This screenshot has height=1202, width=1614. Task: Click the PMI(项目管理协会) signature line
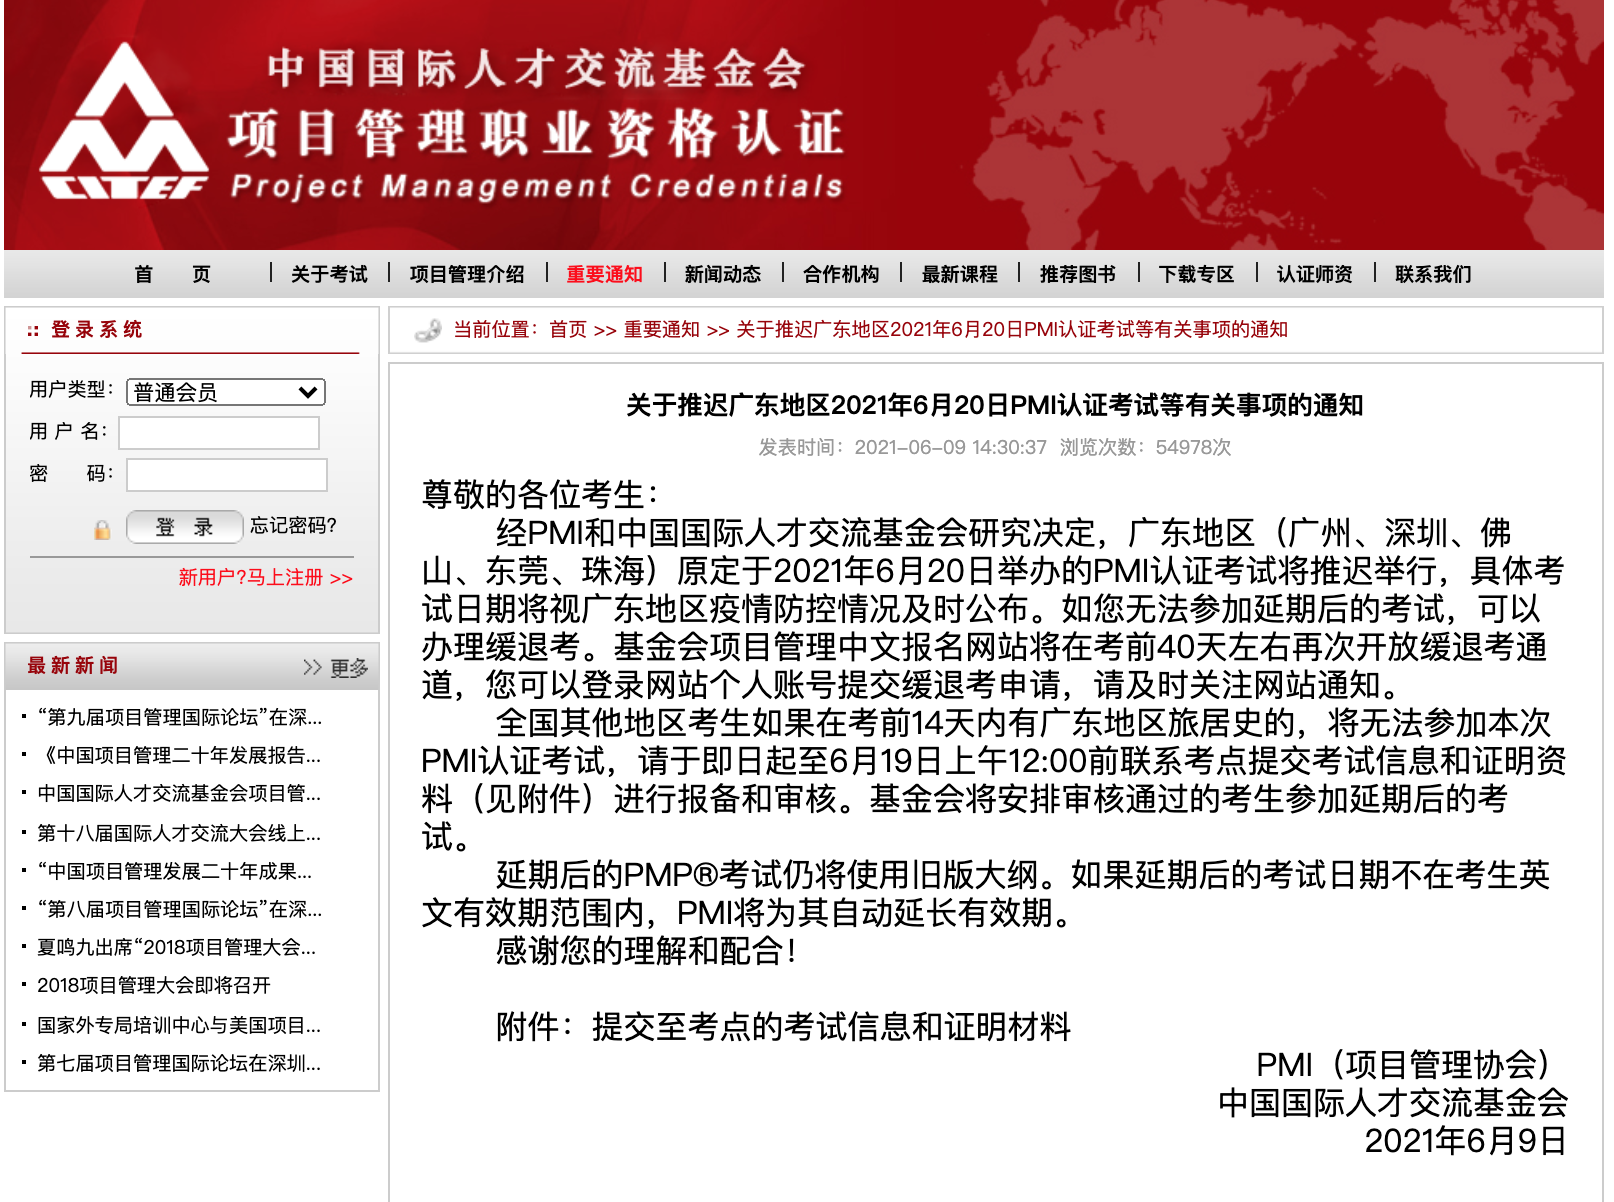pos(1406,1065)
